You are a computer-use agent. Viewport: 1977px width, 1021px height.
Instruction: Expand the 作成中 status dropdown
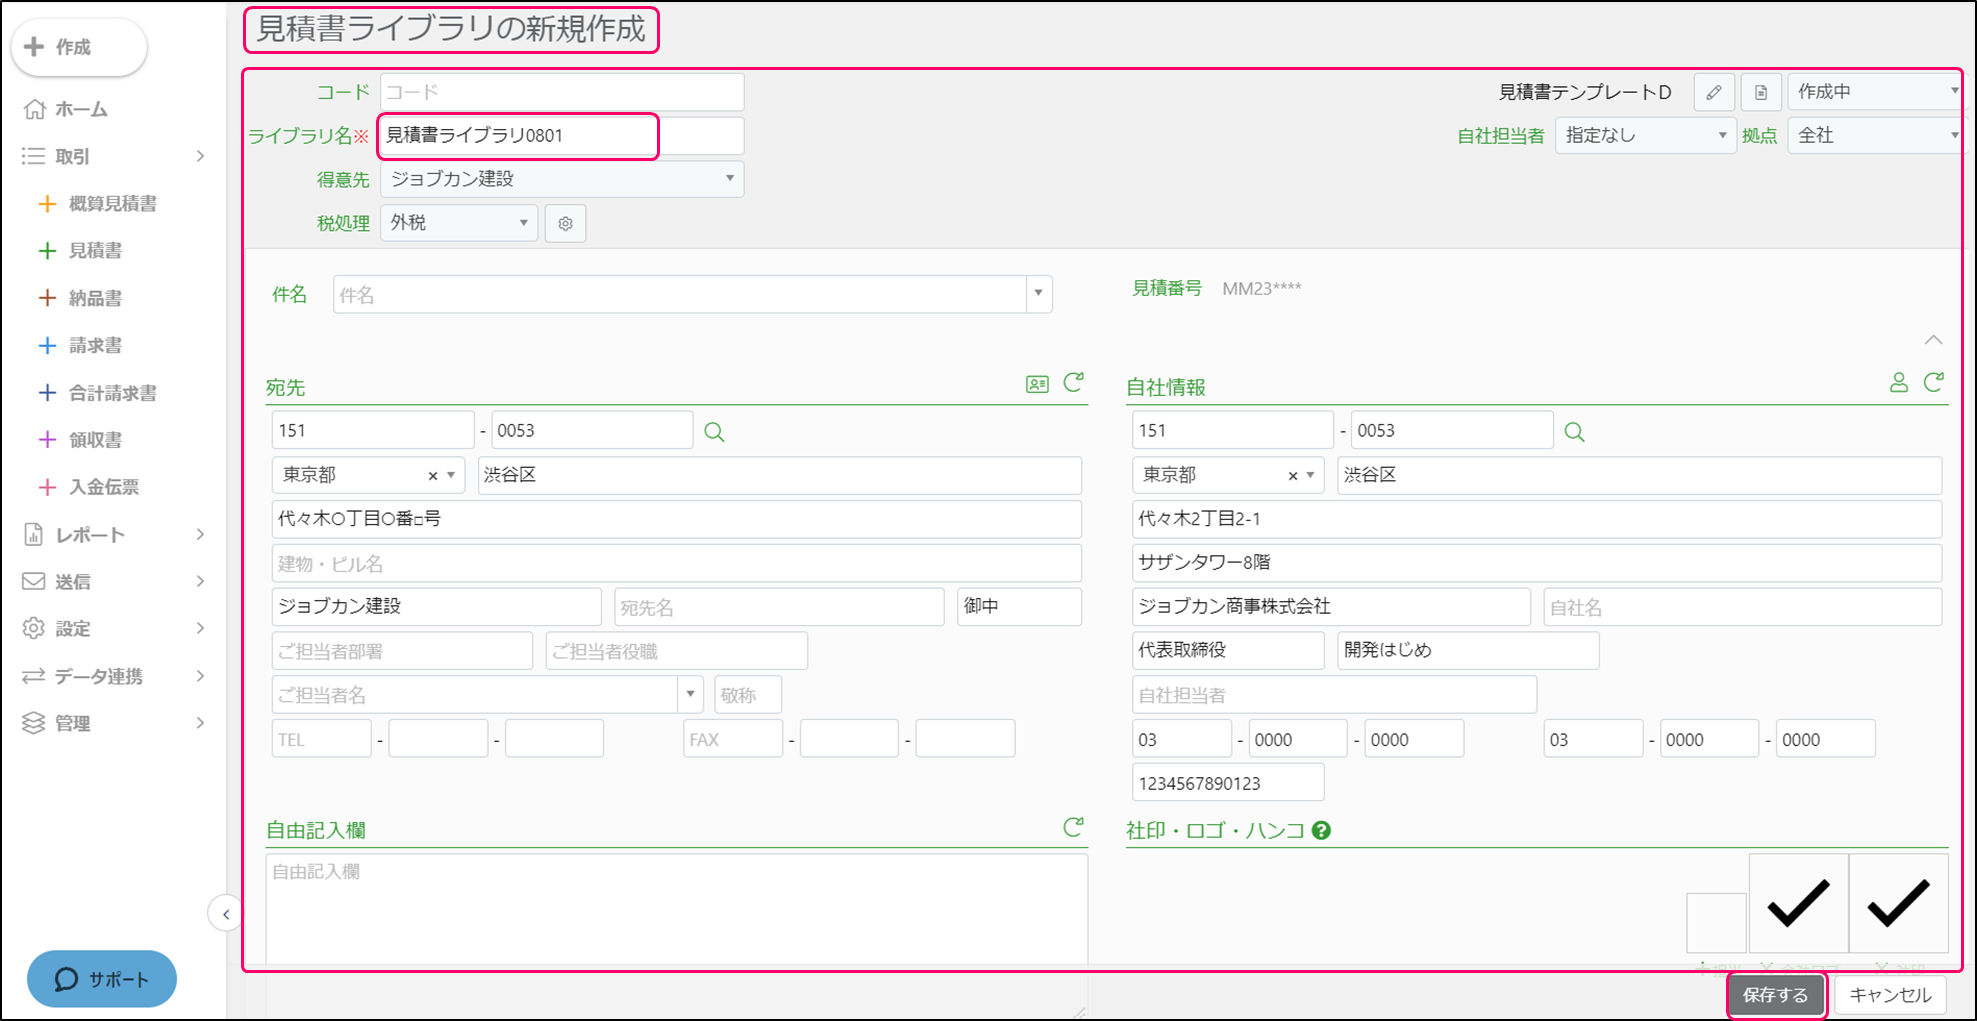click(1874, 92)
